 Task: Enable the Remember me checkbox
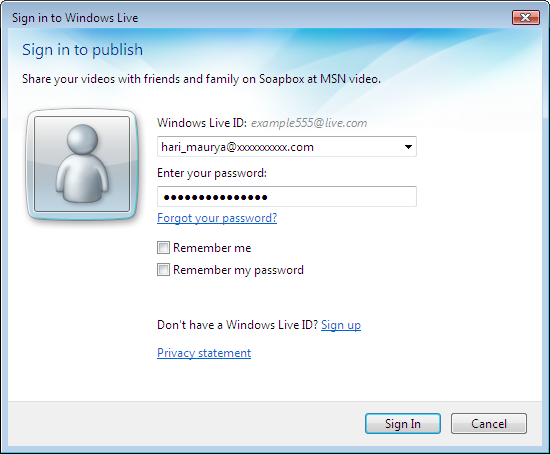pyautogui.click(x=163, y=248)
